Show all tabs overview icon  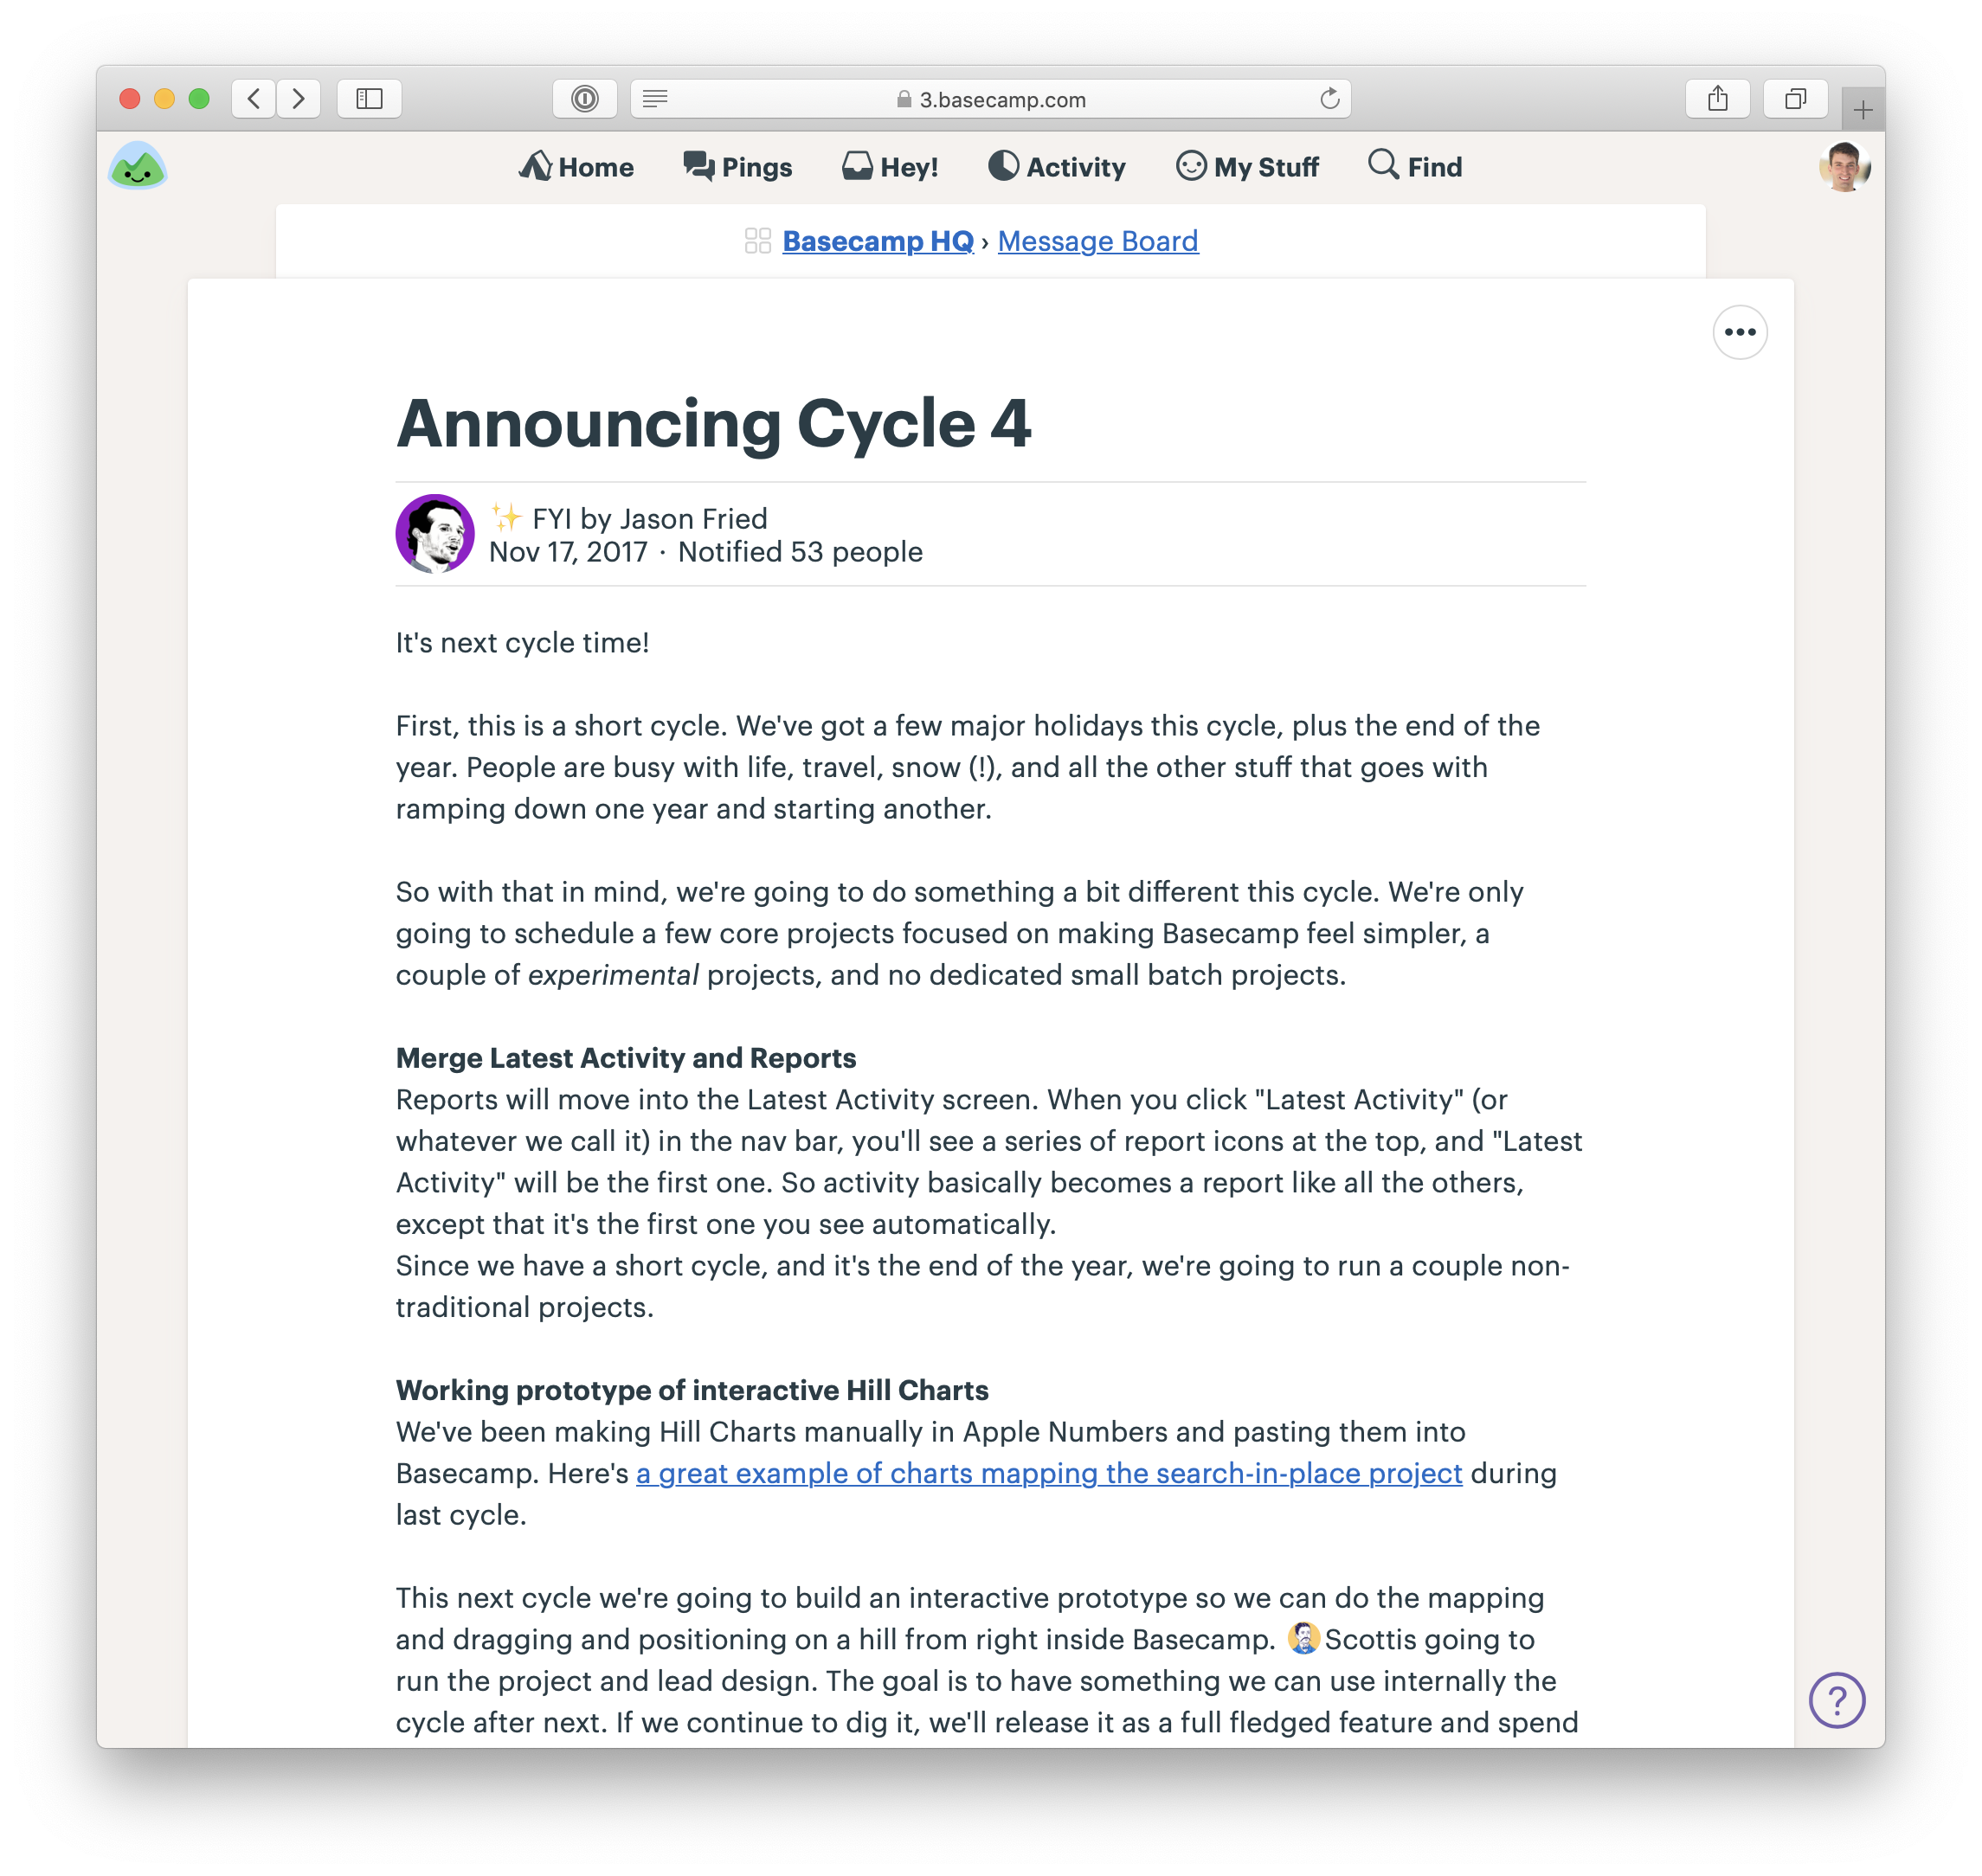tap(1795, 99)
